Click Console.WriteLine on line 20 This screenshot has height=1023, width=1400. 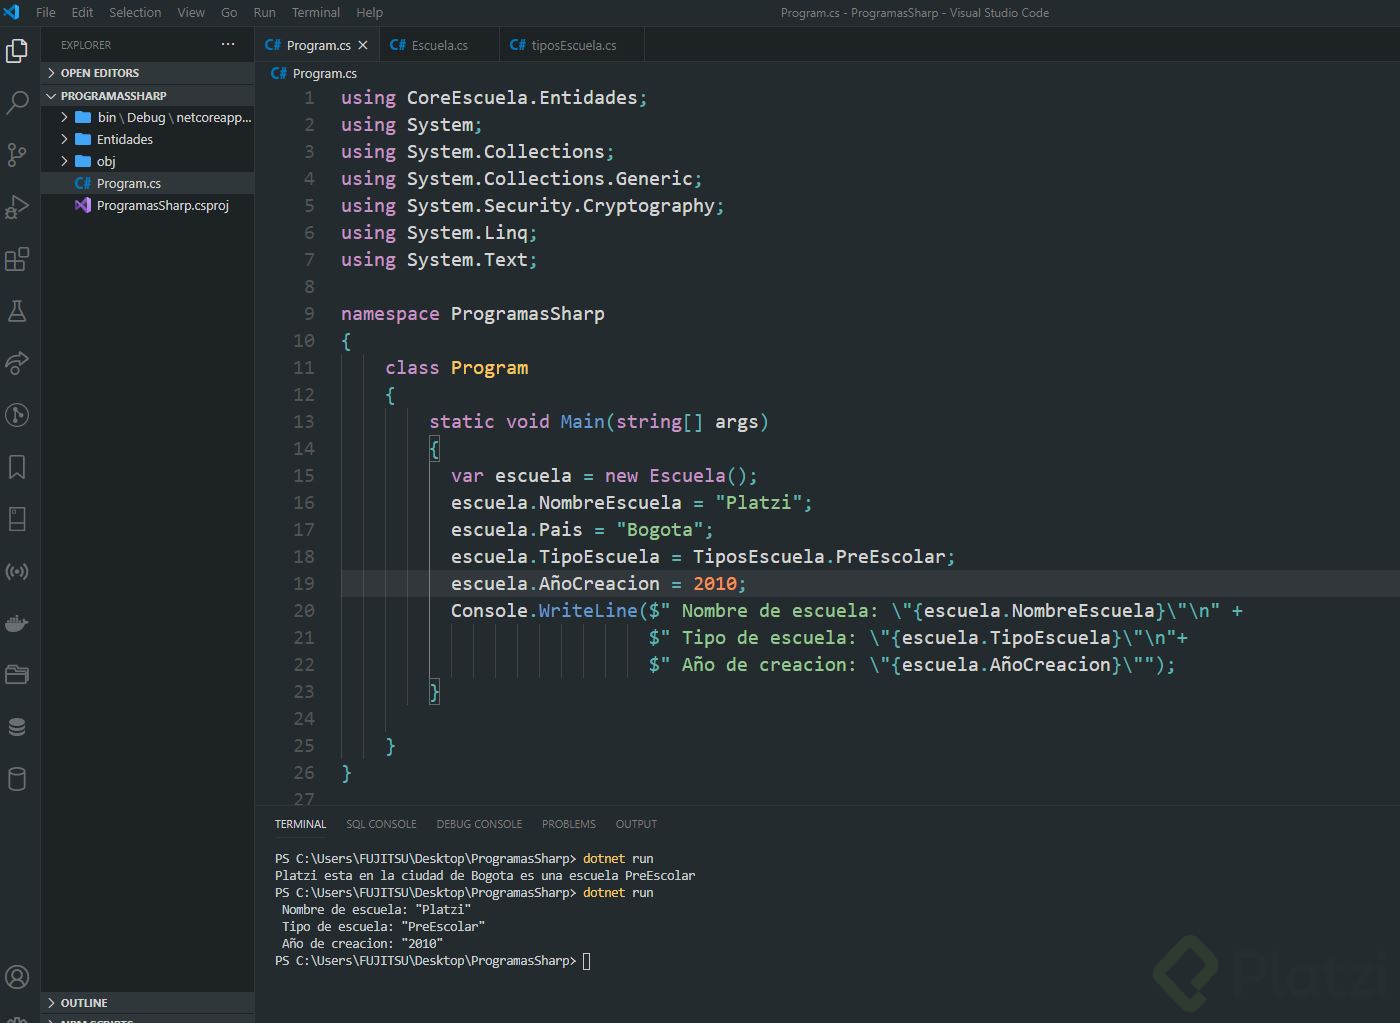[544, 610]
